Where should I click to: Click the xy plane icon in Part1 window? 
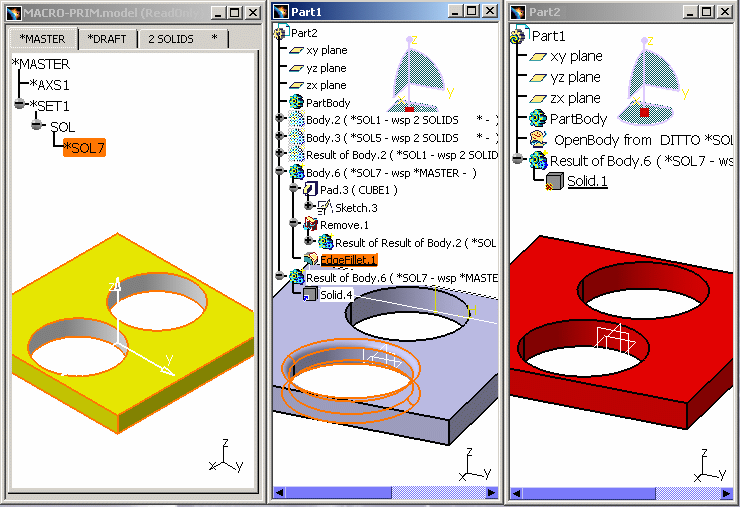(296, 50)
